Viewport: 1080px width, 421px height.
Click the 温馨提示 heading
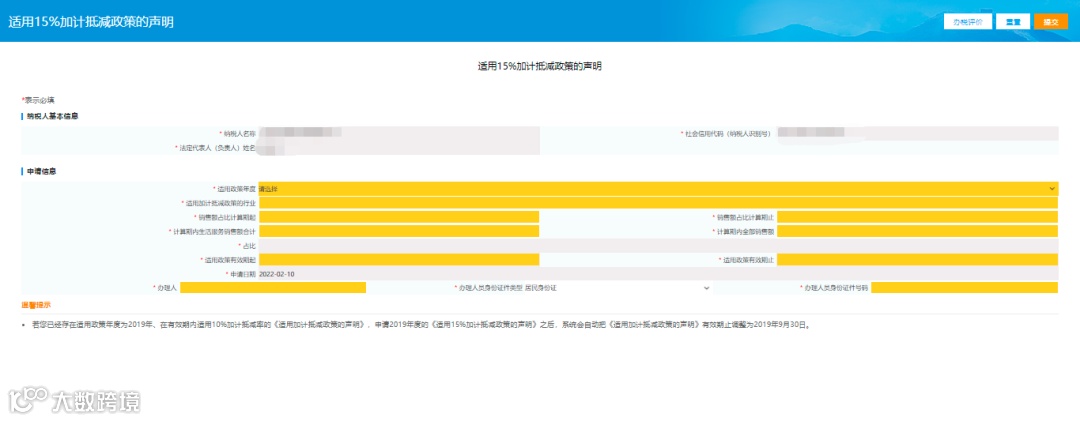[x=36, y=304]
